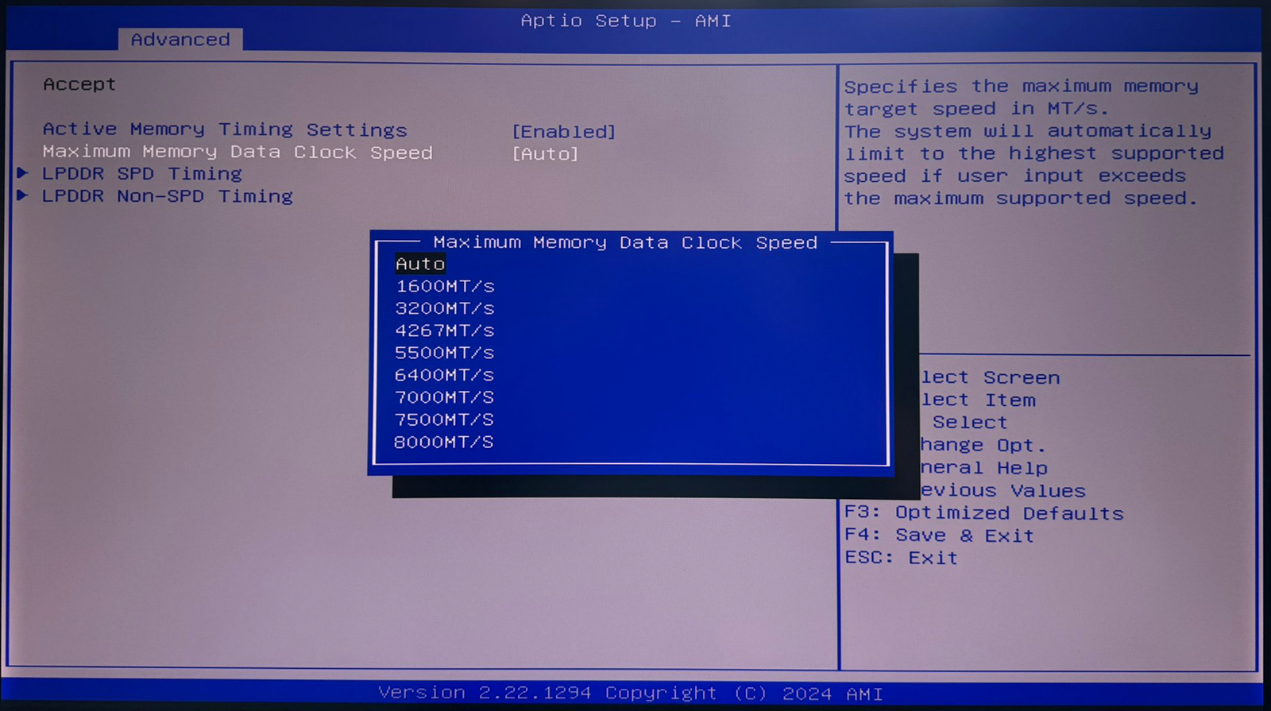Expand the LPDDR Non-SPD Timing submenu arrow
This screenshot has width=1271, height=711.
point(22,196)
